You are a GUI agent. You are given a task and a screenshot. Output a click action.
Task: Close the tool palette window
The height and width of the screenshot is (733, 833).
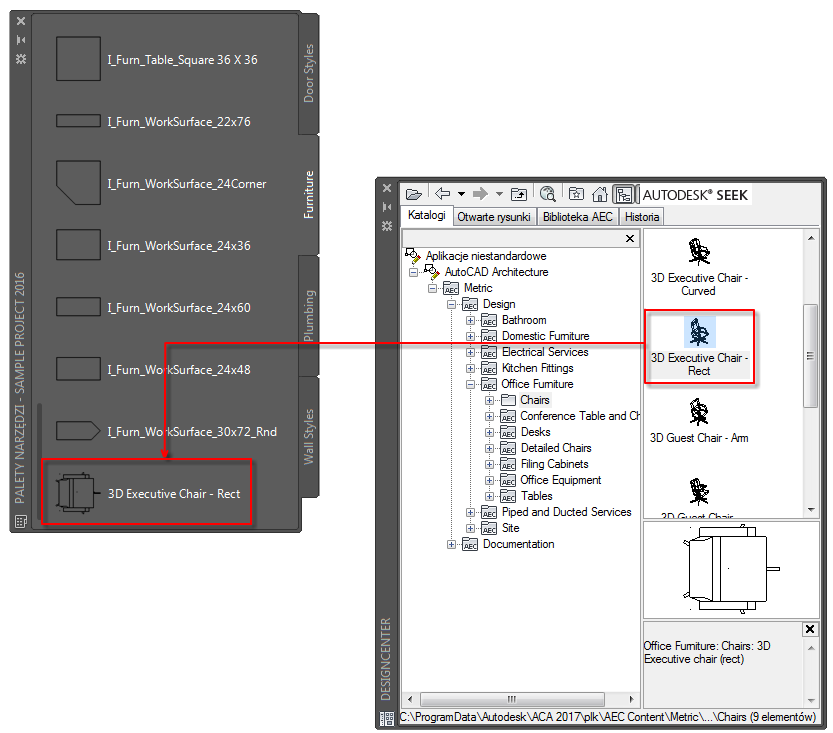pyautogui.click(x=21, y=21)
